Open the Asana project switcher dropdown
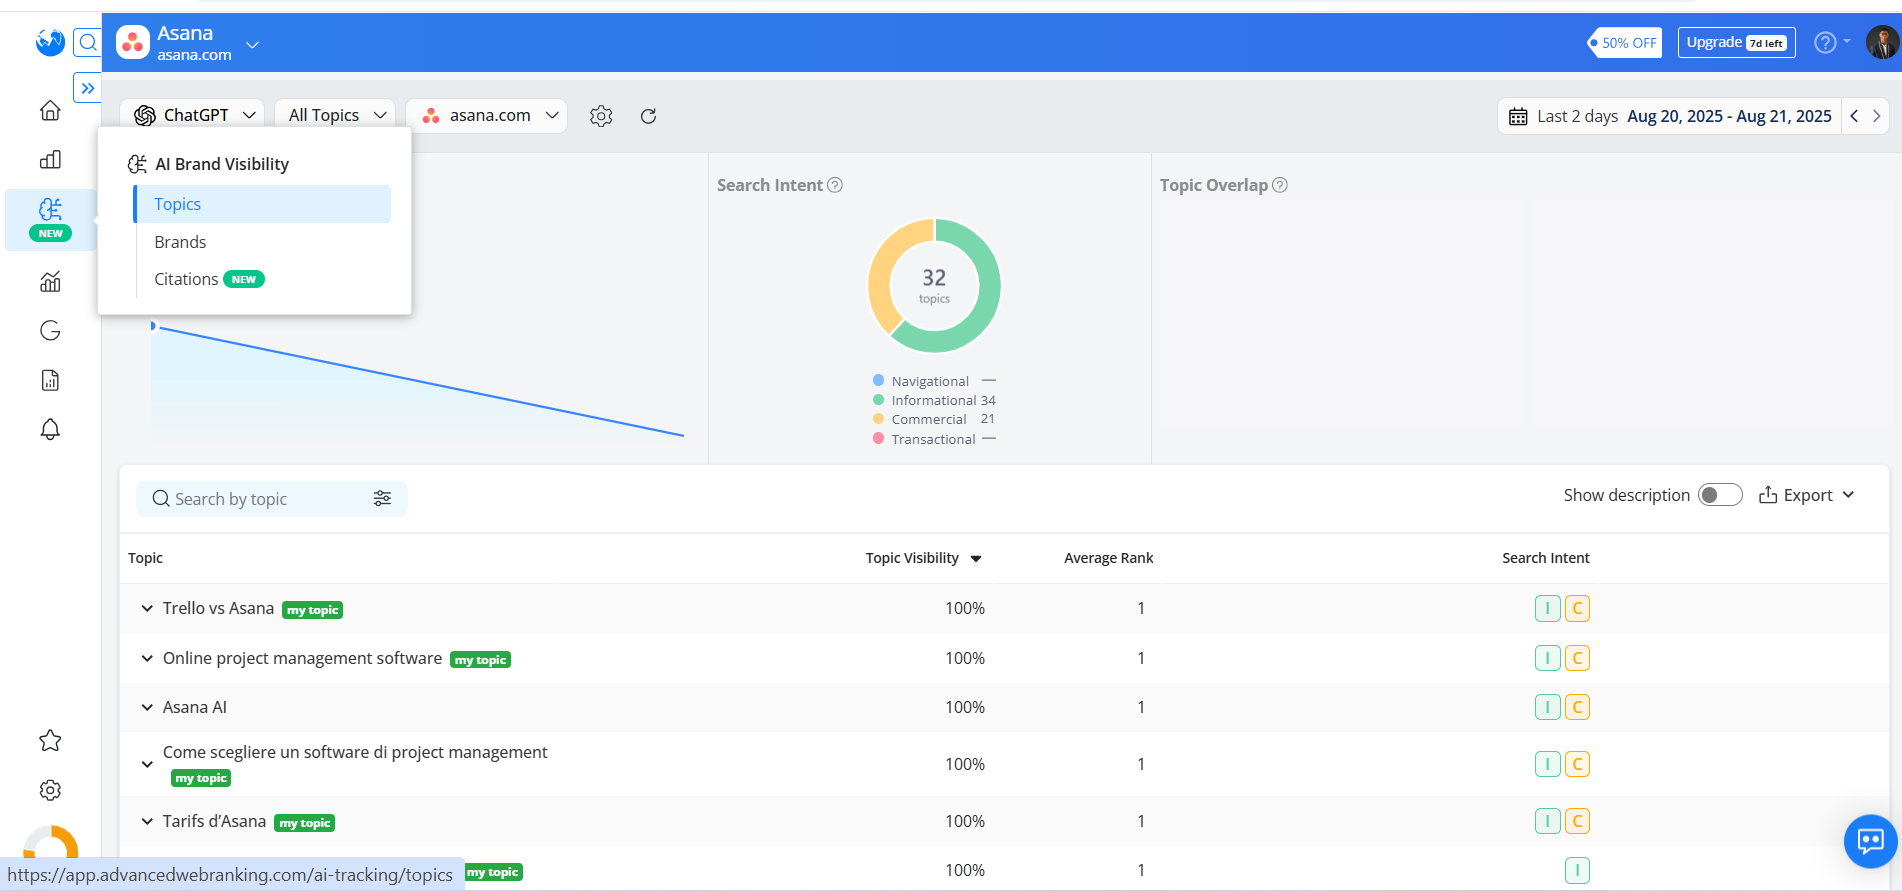Screen dimensions: 1902x891 click(252, 44)
